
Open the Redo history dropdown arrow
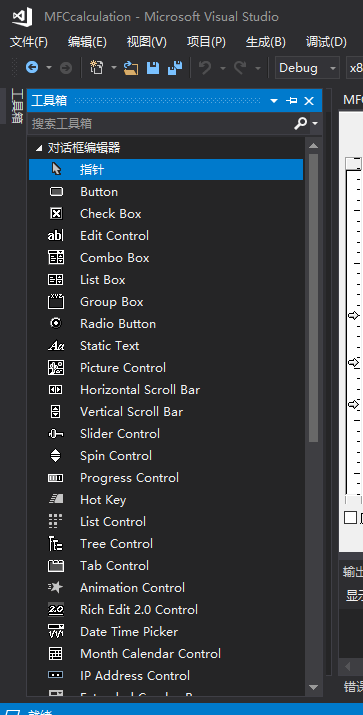point(258,68)
